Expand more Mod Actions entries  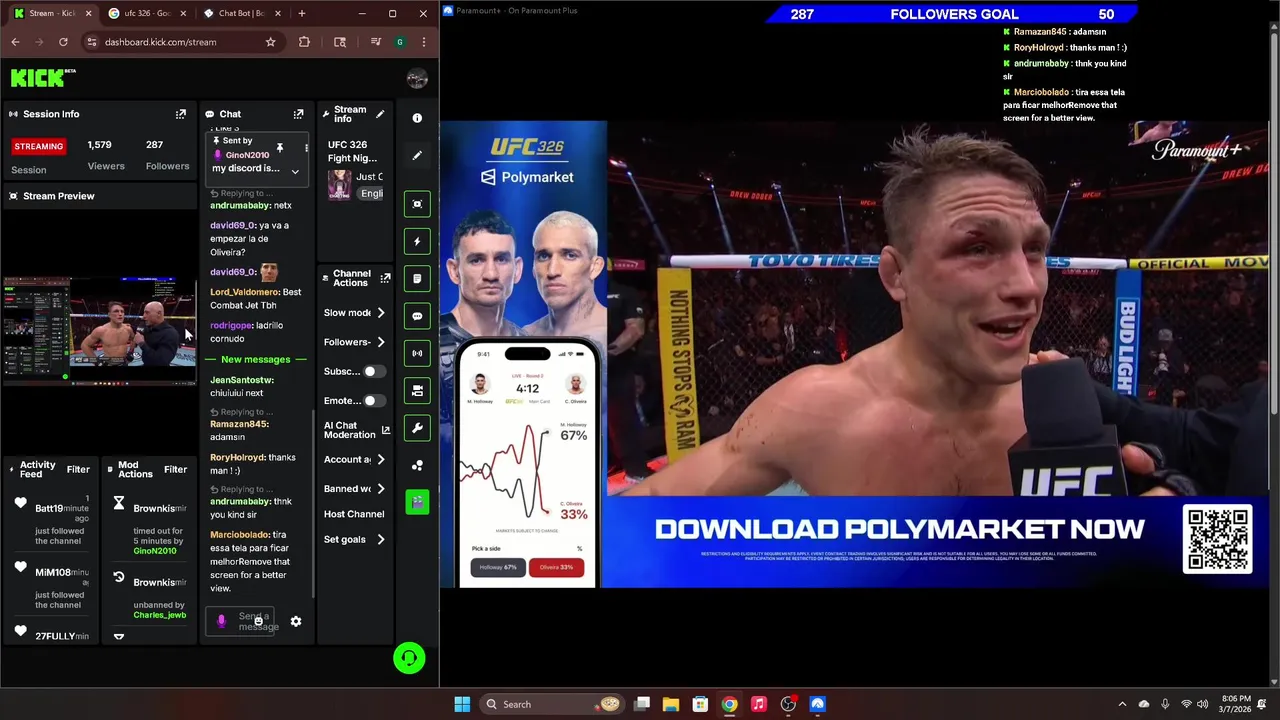point(118,636)
